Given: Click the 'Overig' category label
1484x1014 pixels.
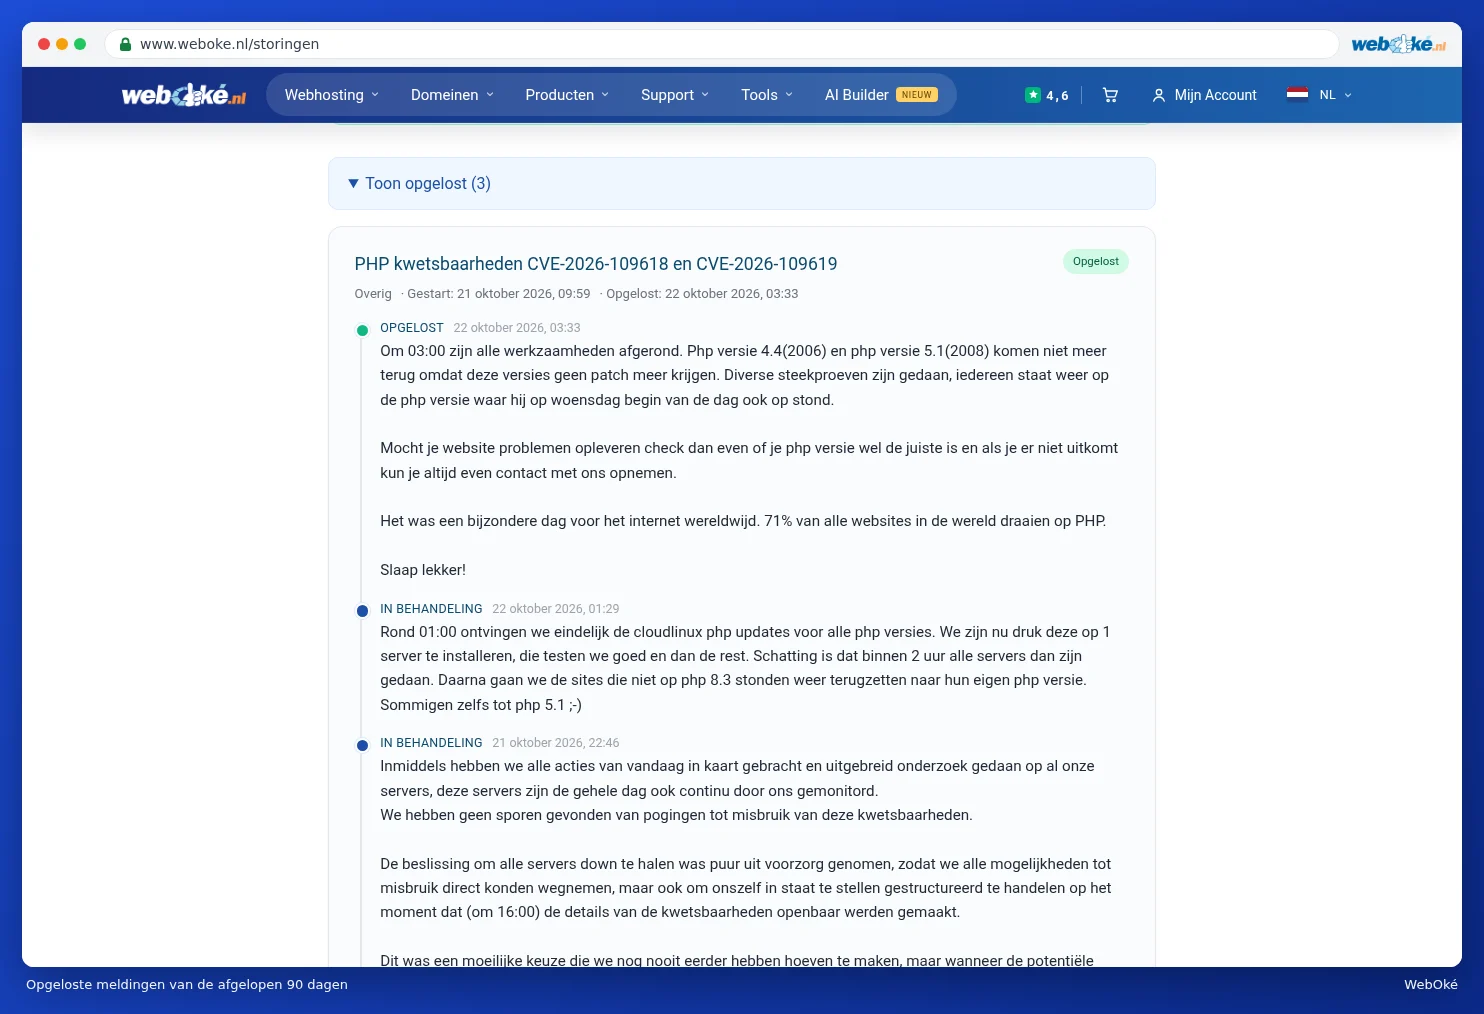Looking at the screenshot, I should click(373, 294).
